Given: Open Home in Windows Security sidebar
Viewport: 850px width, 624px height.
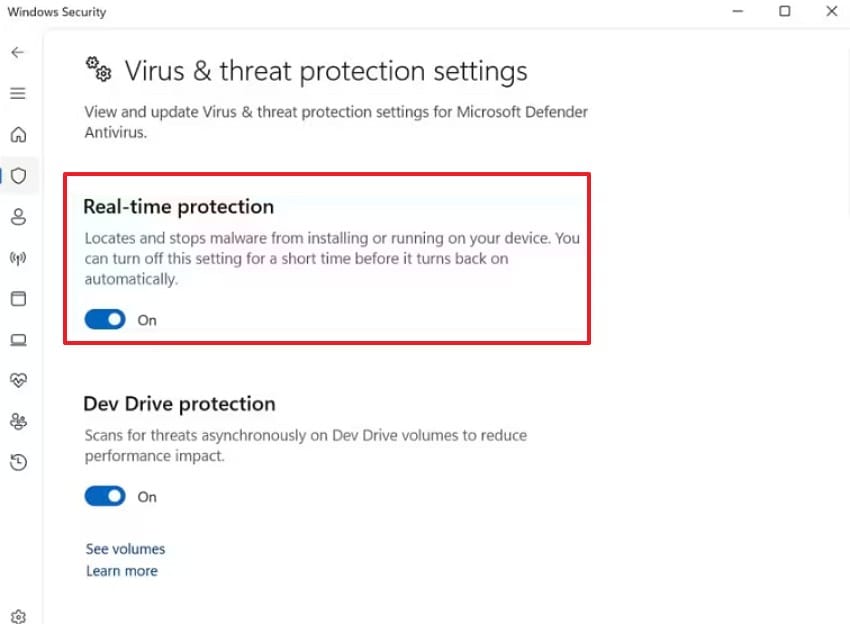Looking at the screenshot, I should pos(18,134).
